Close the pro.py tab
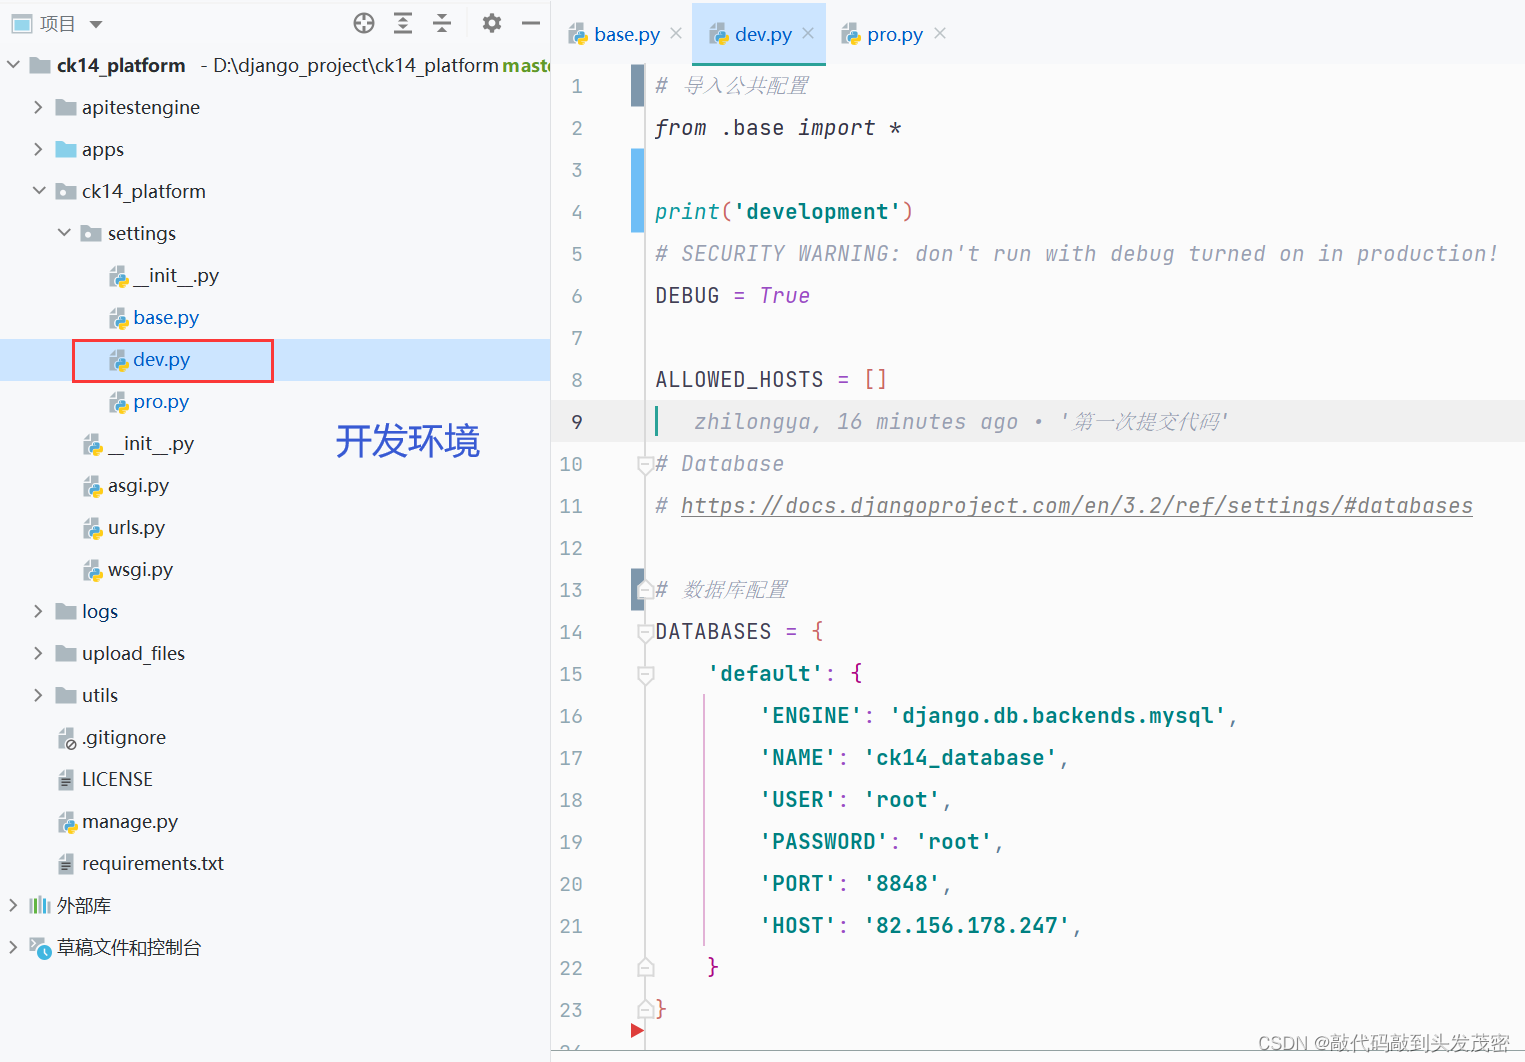 click(x=940, y=33)
